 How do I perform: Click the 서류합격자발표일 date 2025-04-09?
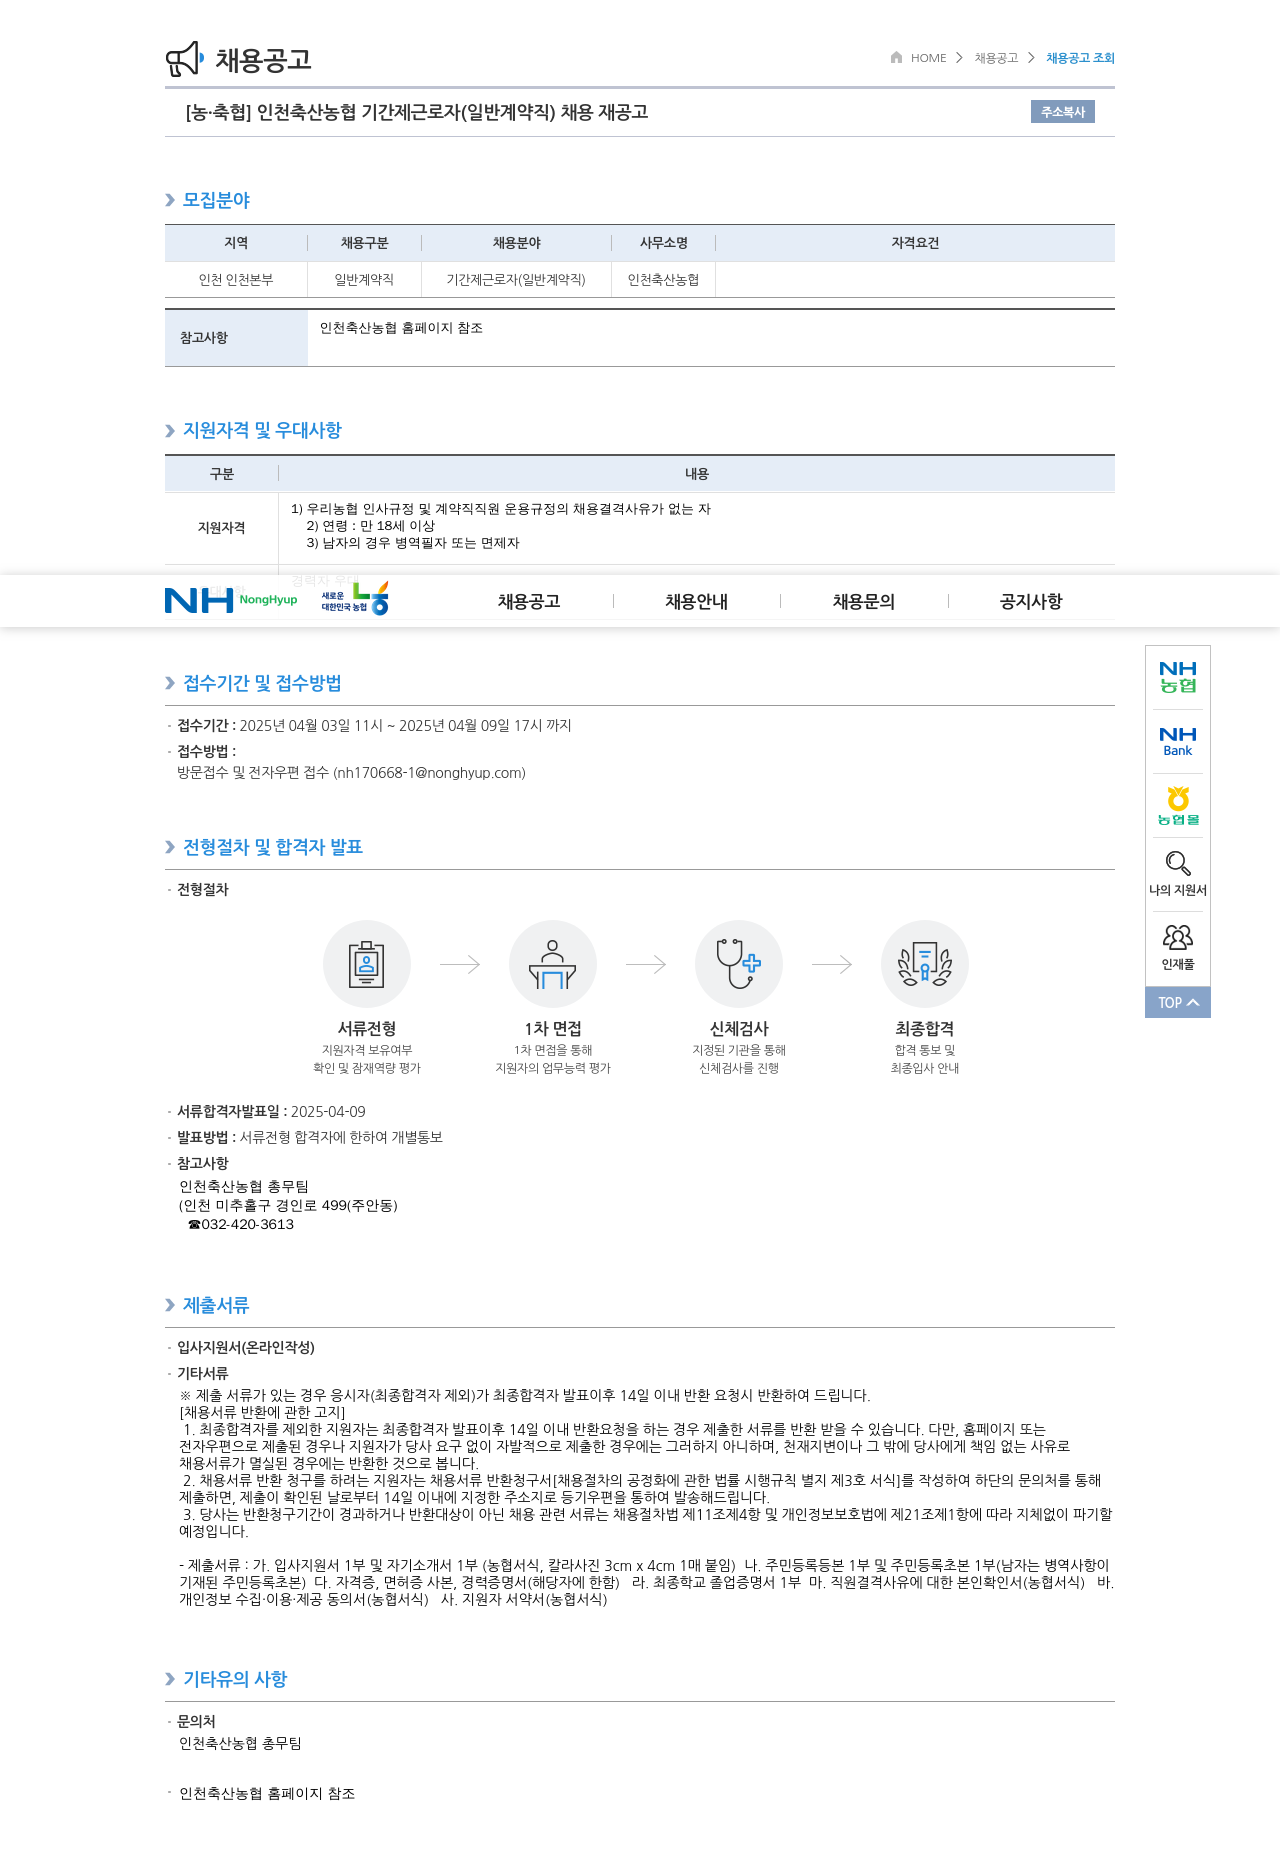point(328,1112)
